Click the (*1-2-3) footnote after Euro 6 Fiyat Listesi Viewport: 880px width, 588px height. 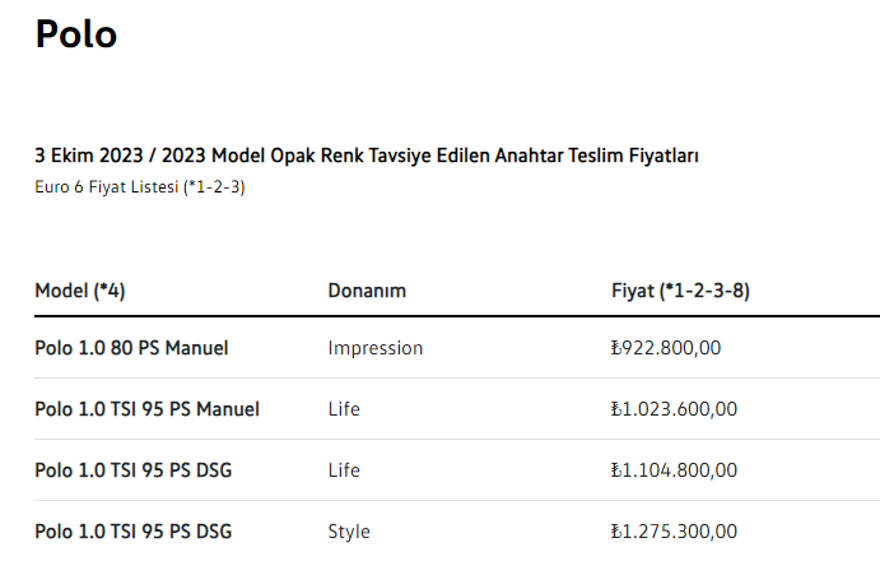pyautogui.click(x=214, y=188)
